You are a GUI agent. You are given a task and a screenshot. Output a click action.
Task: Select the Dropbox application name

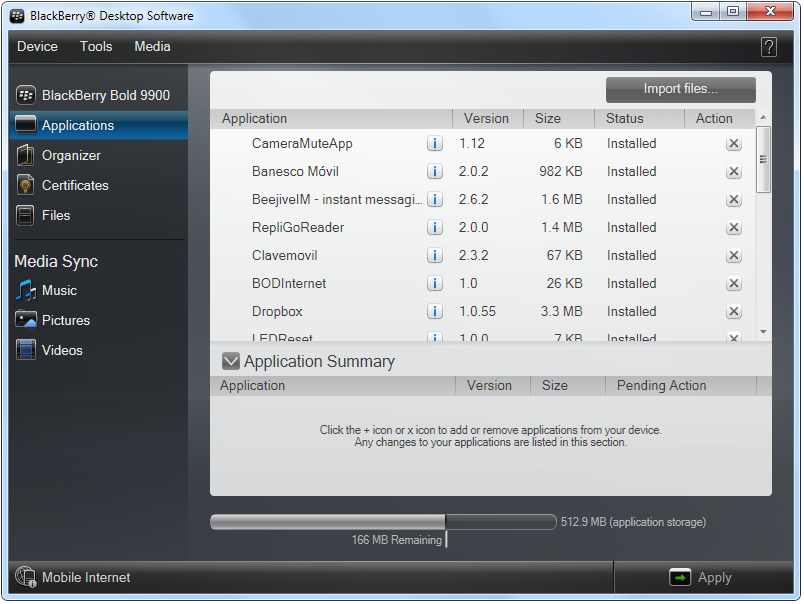pyautogui.click(x=277, y=311)
